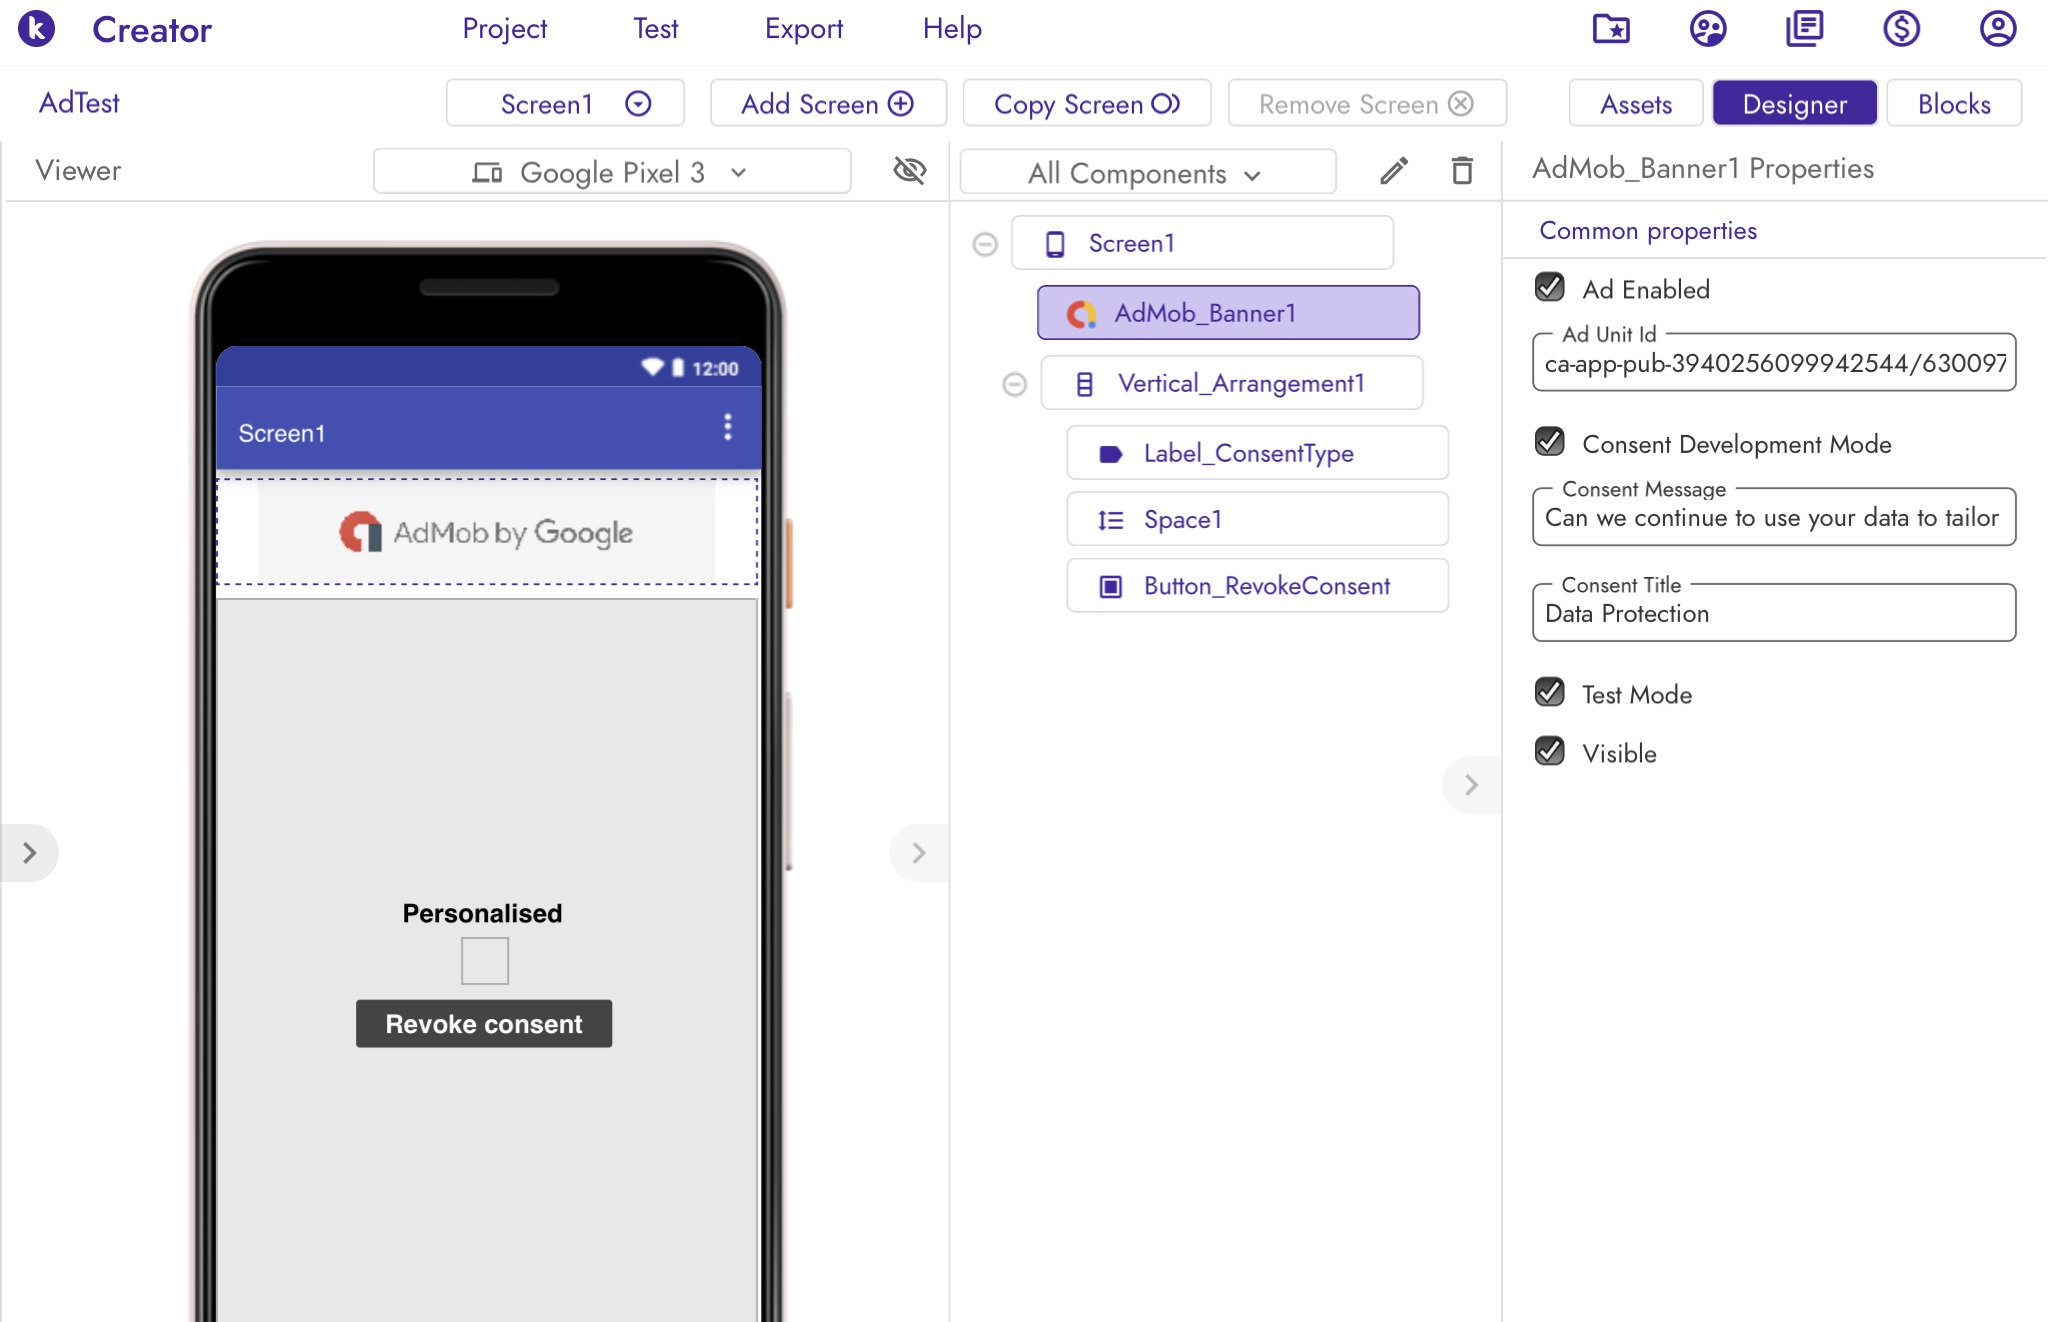Screen dimensions: 2048x1322
Task: Open the starred folder projects icon
Action: point(1611,29)
